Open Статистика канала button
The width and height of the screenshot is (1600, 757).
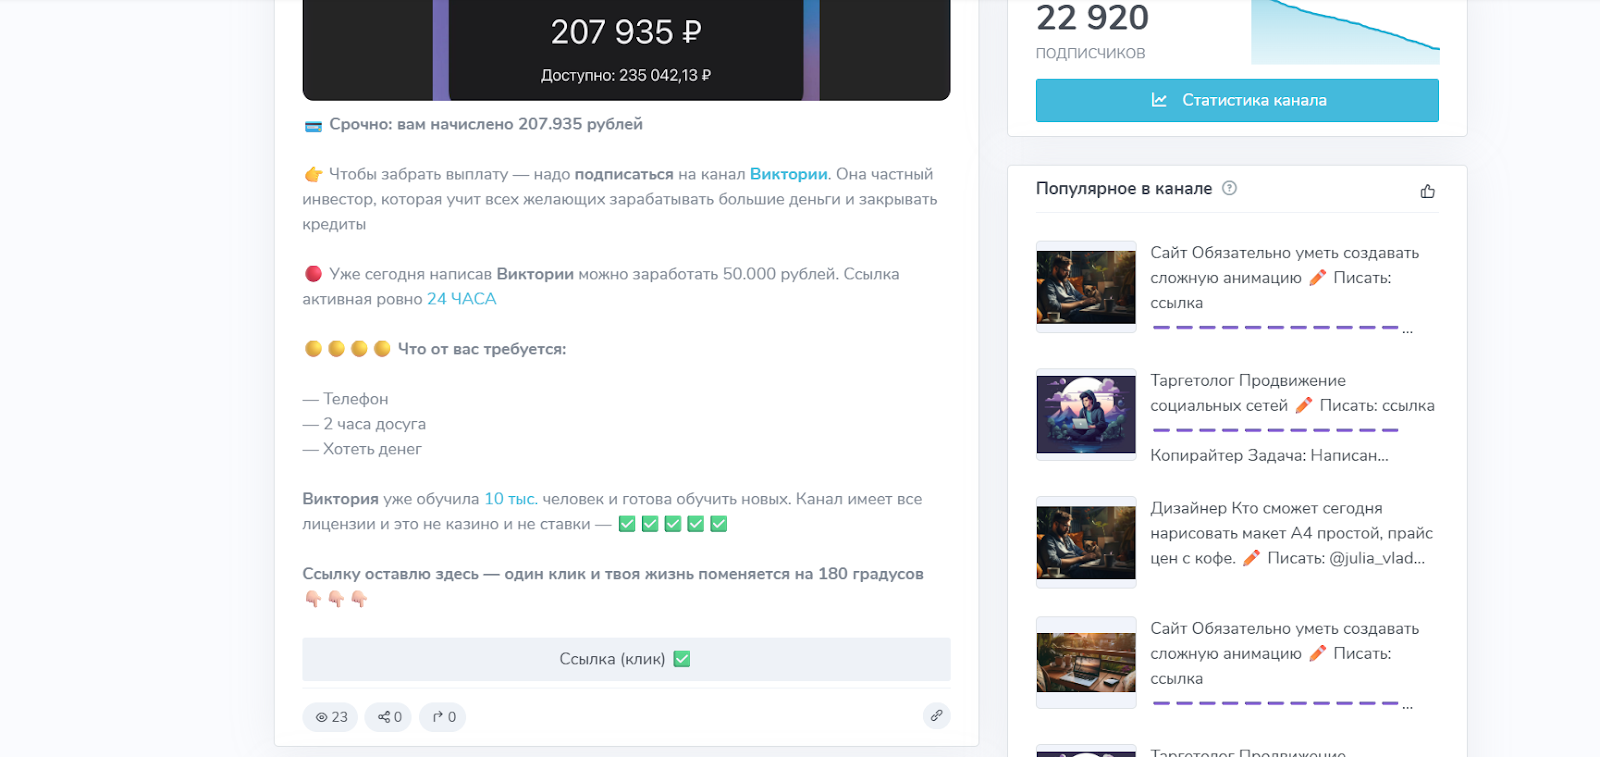tap(1237, 100)
